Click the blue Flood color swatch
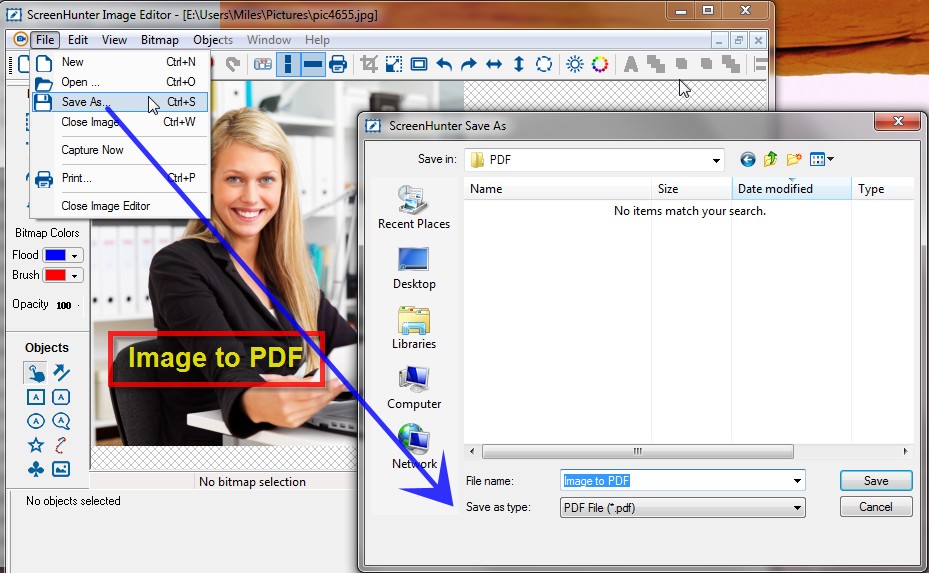929x573 pixels. (x=55, y=256)
